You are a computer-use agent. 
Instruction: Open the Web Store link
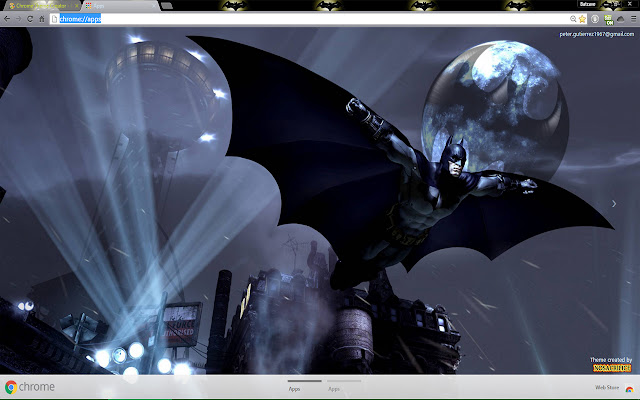click(x=607, y=387)
